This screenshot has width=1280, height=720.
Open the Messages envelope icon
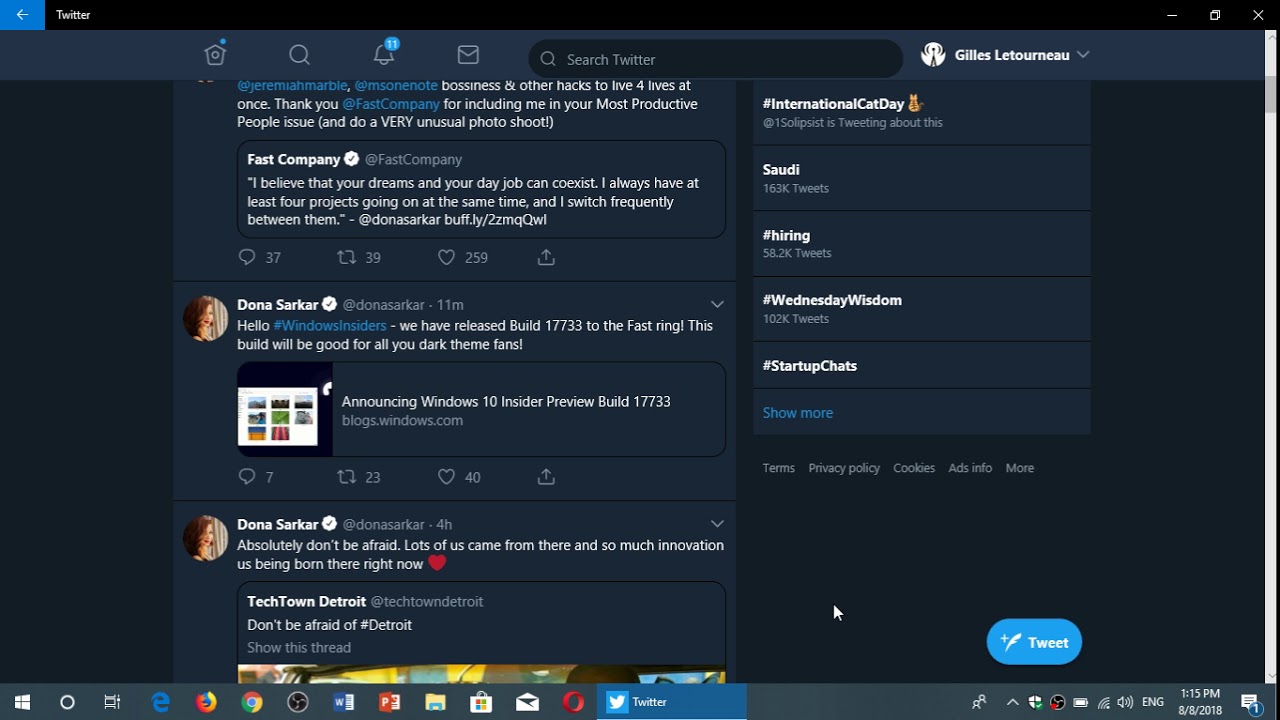[x=468, y=55]
